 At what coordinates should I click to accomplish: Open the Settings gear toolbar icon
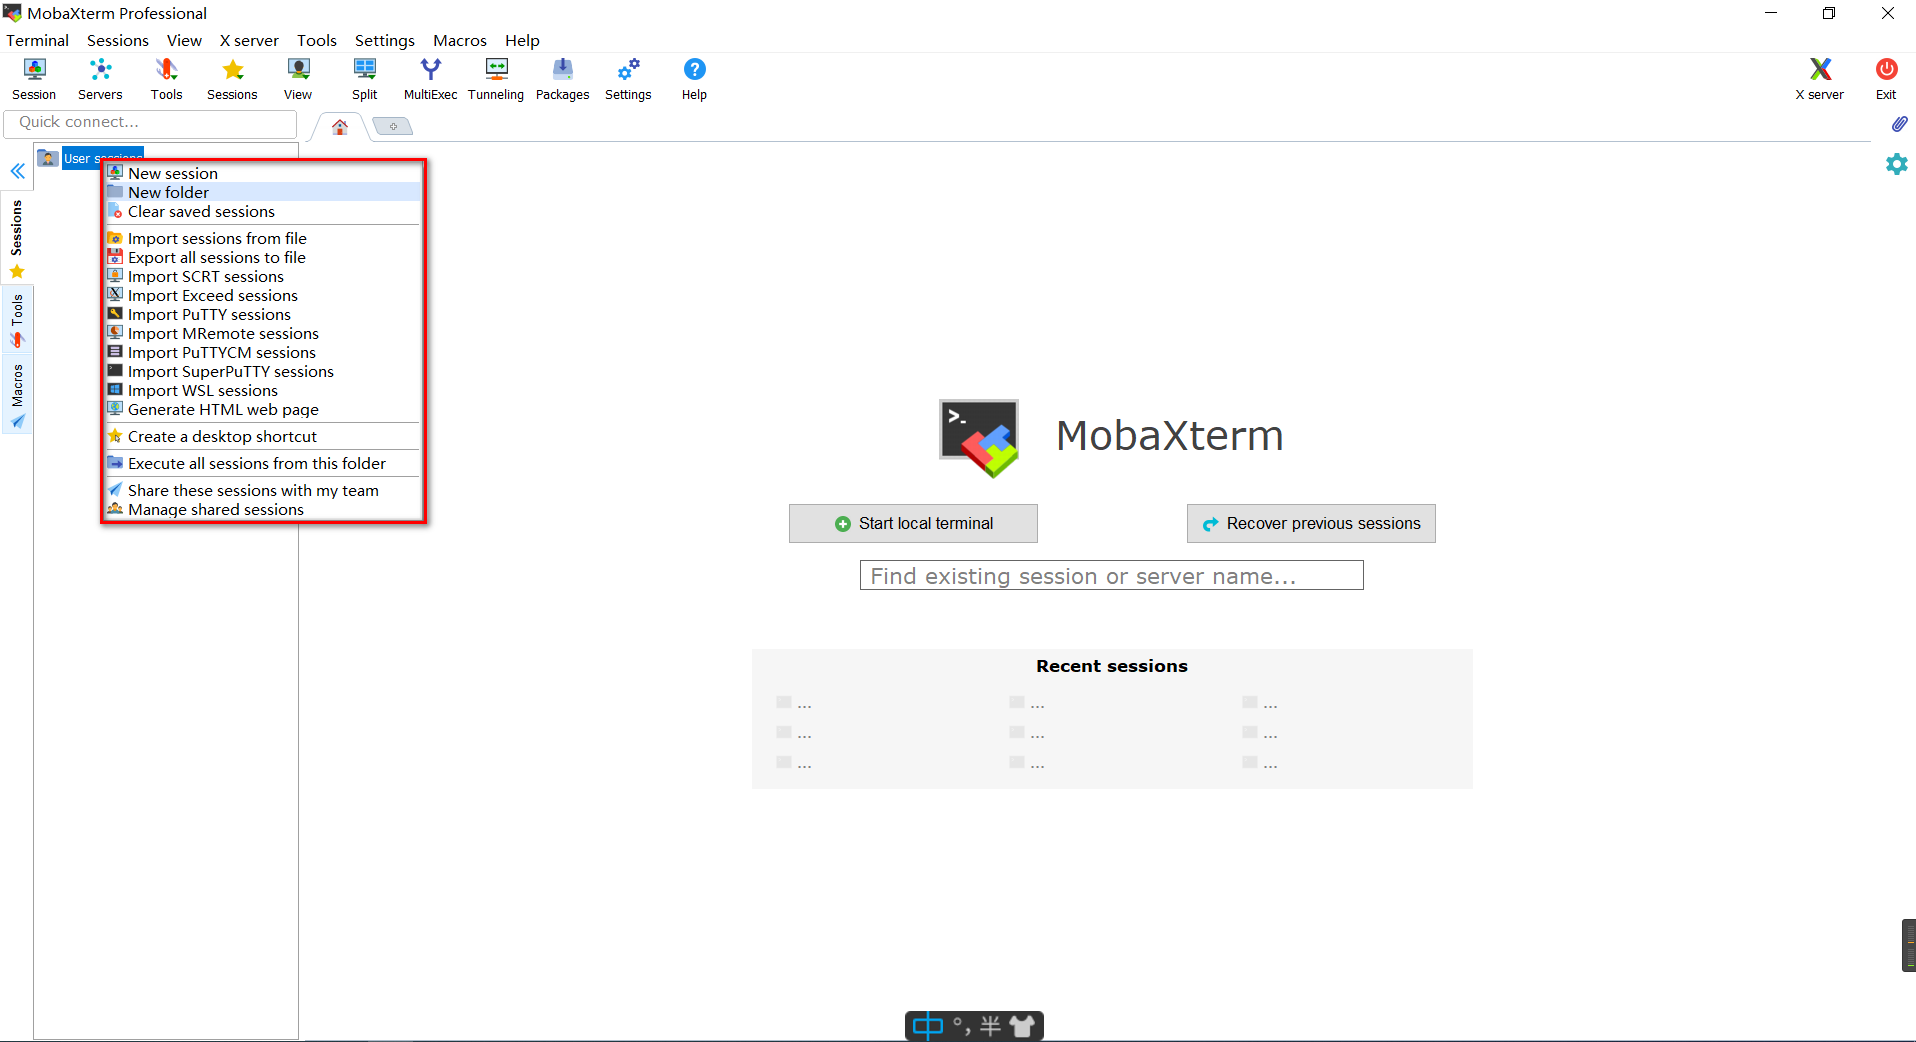[x=628, y=78]
